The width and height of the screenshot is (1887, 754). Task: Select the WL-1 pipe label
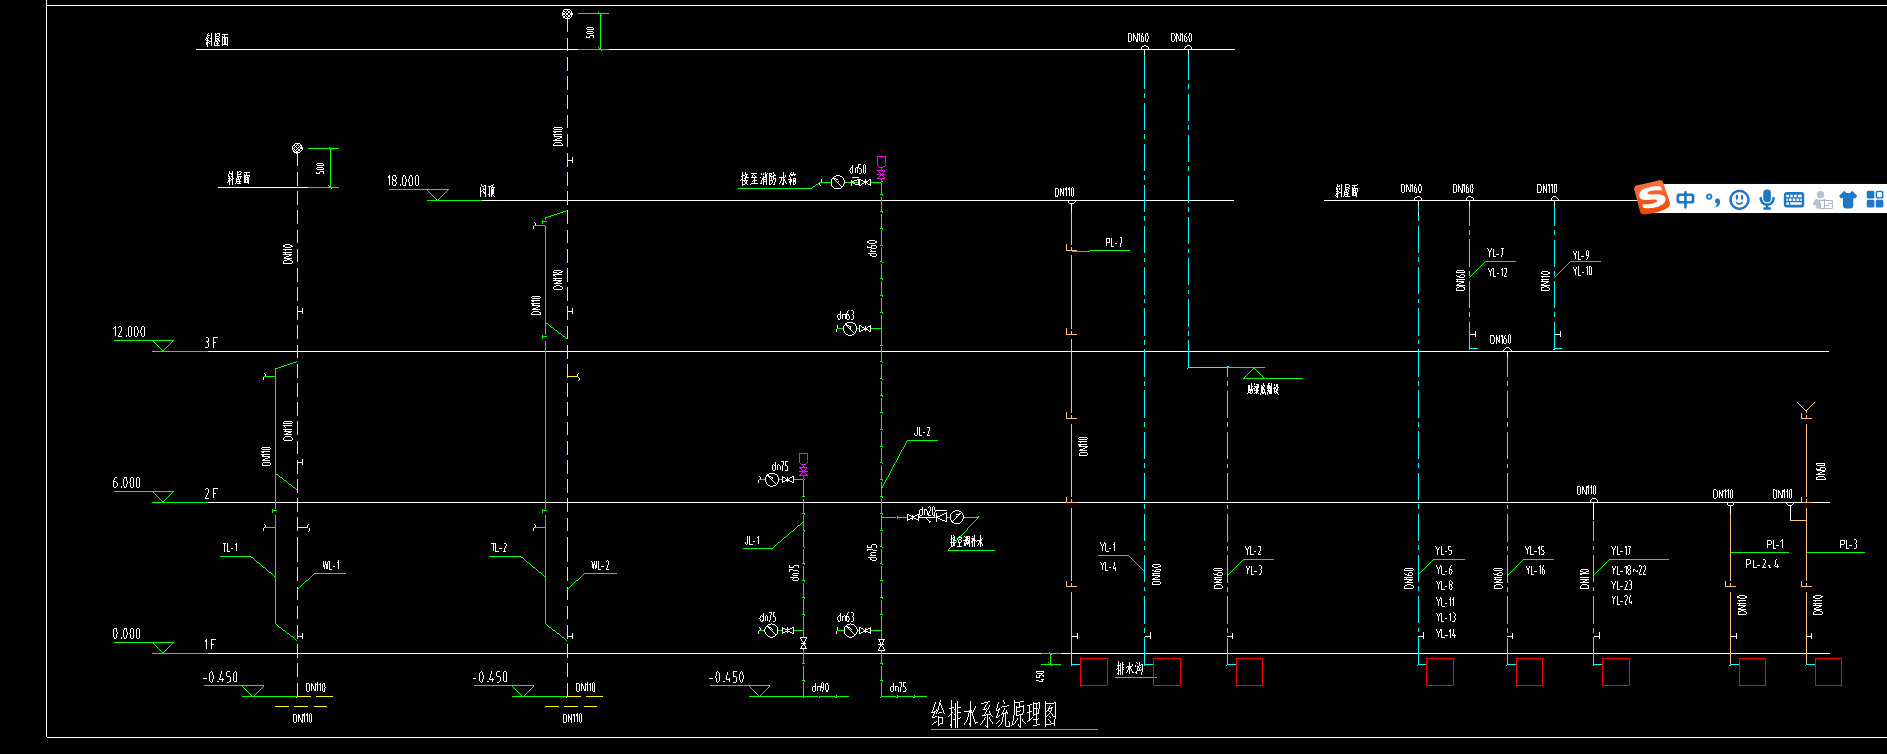coord(331,565)
